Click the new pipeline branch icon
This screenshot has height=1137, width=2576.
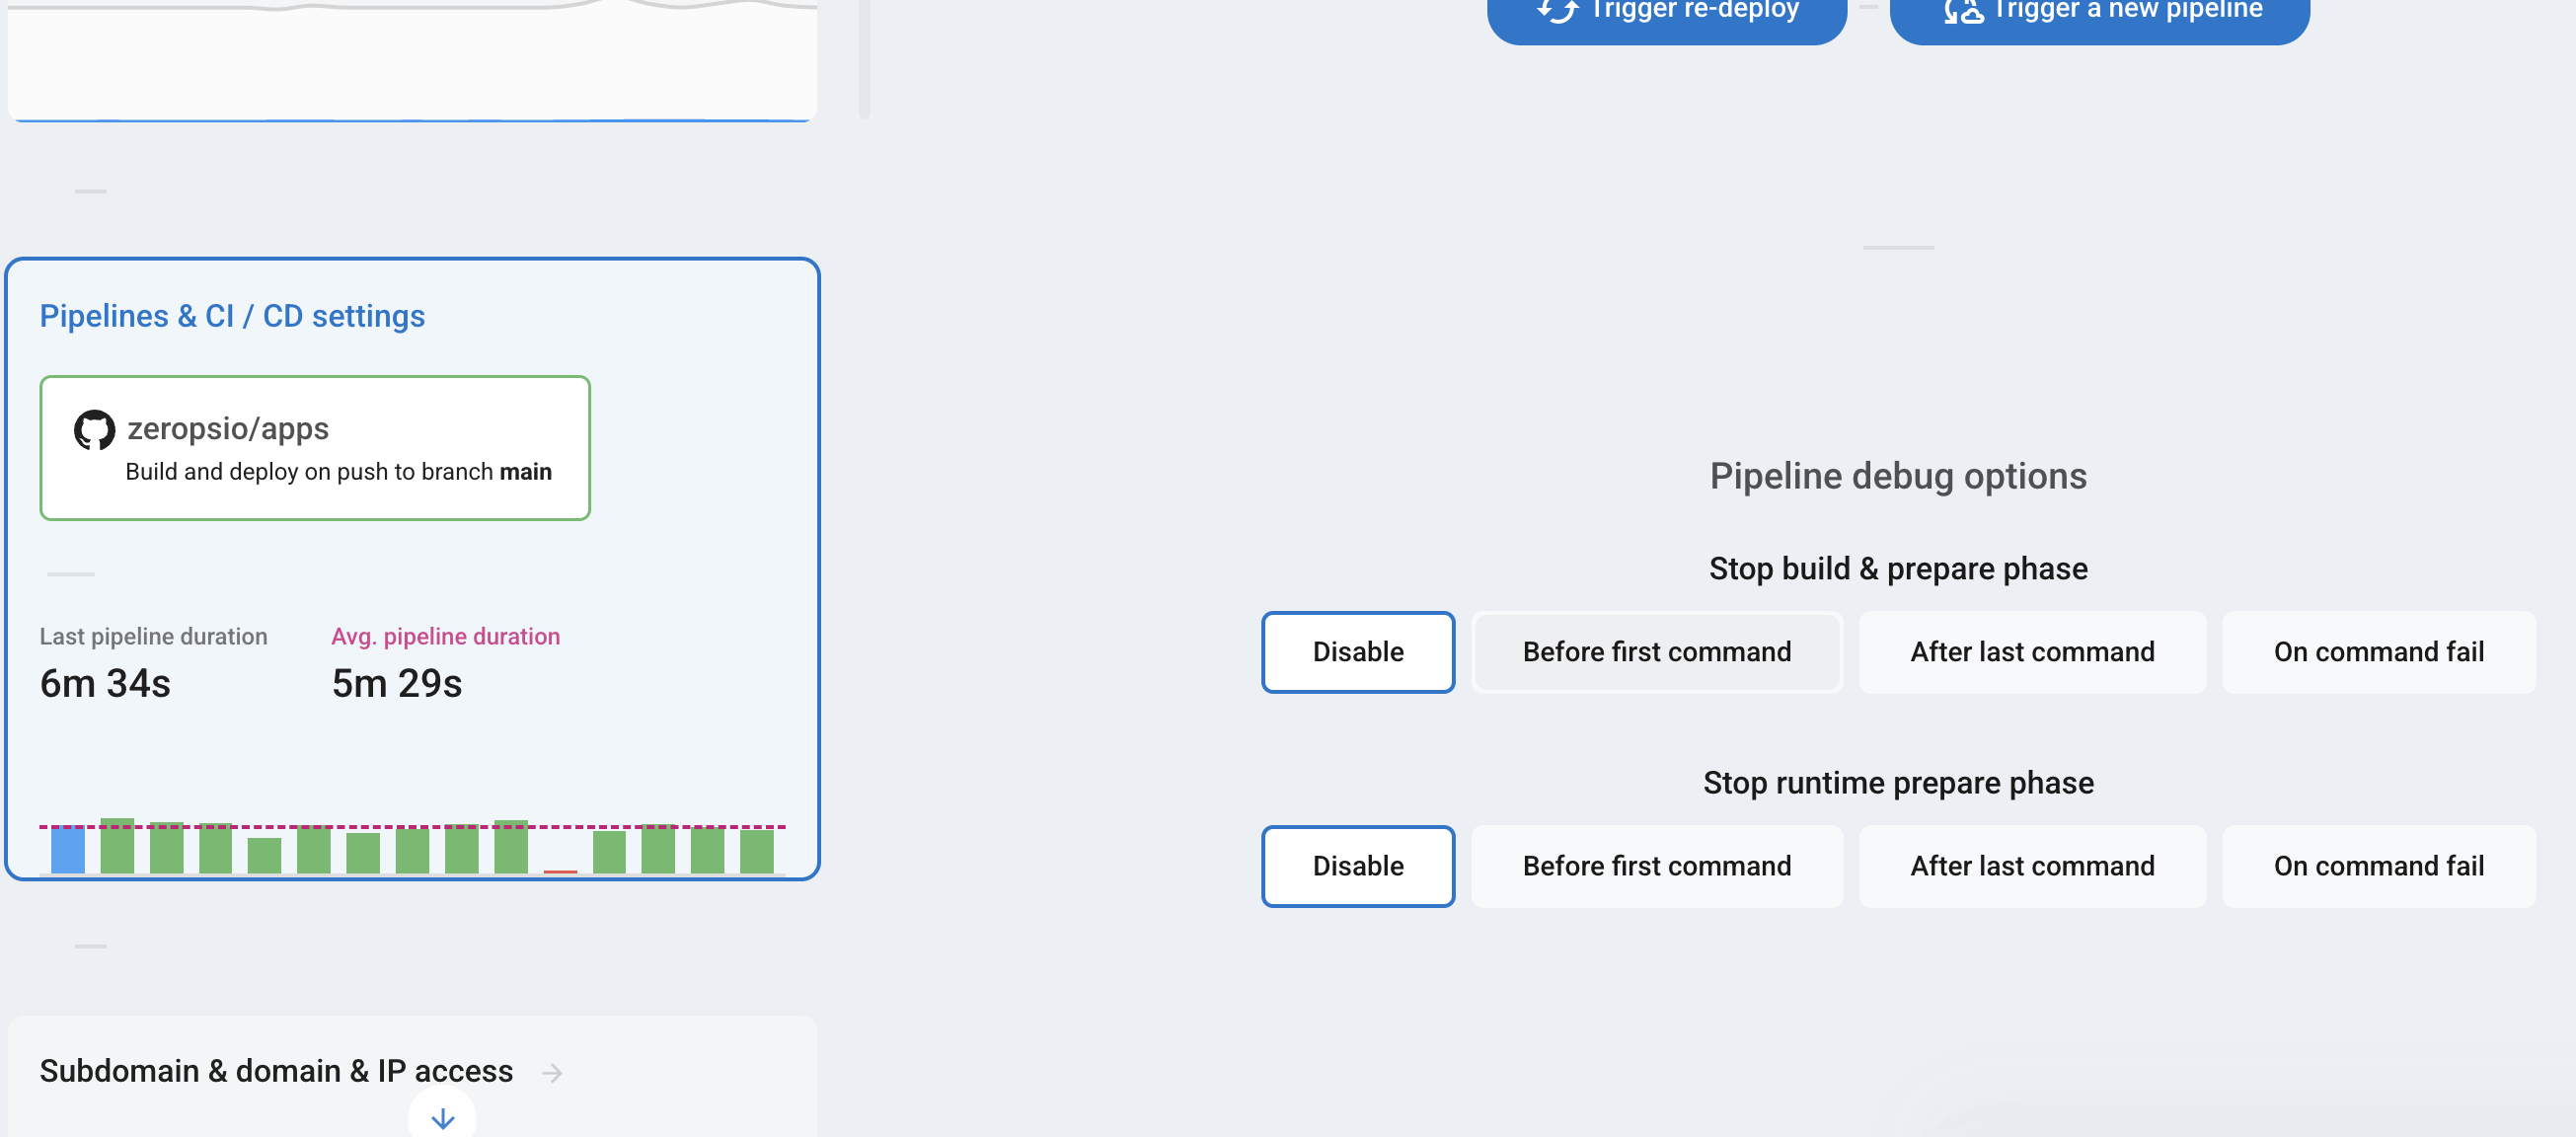tap(1963, 10)
